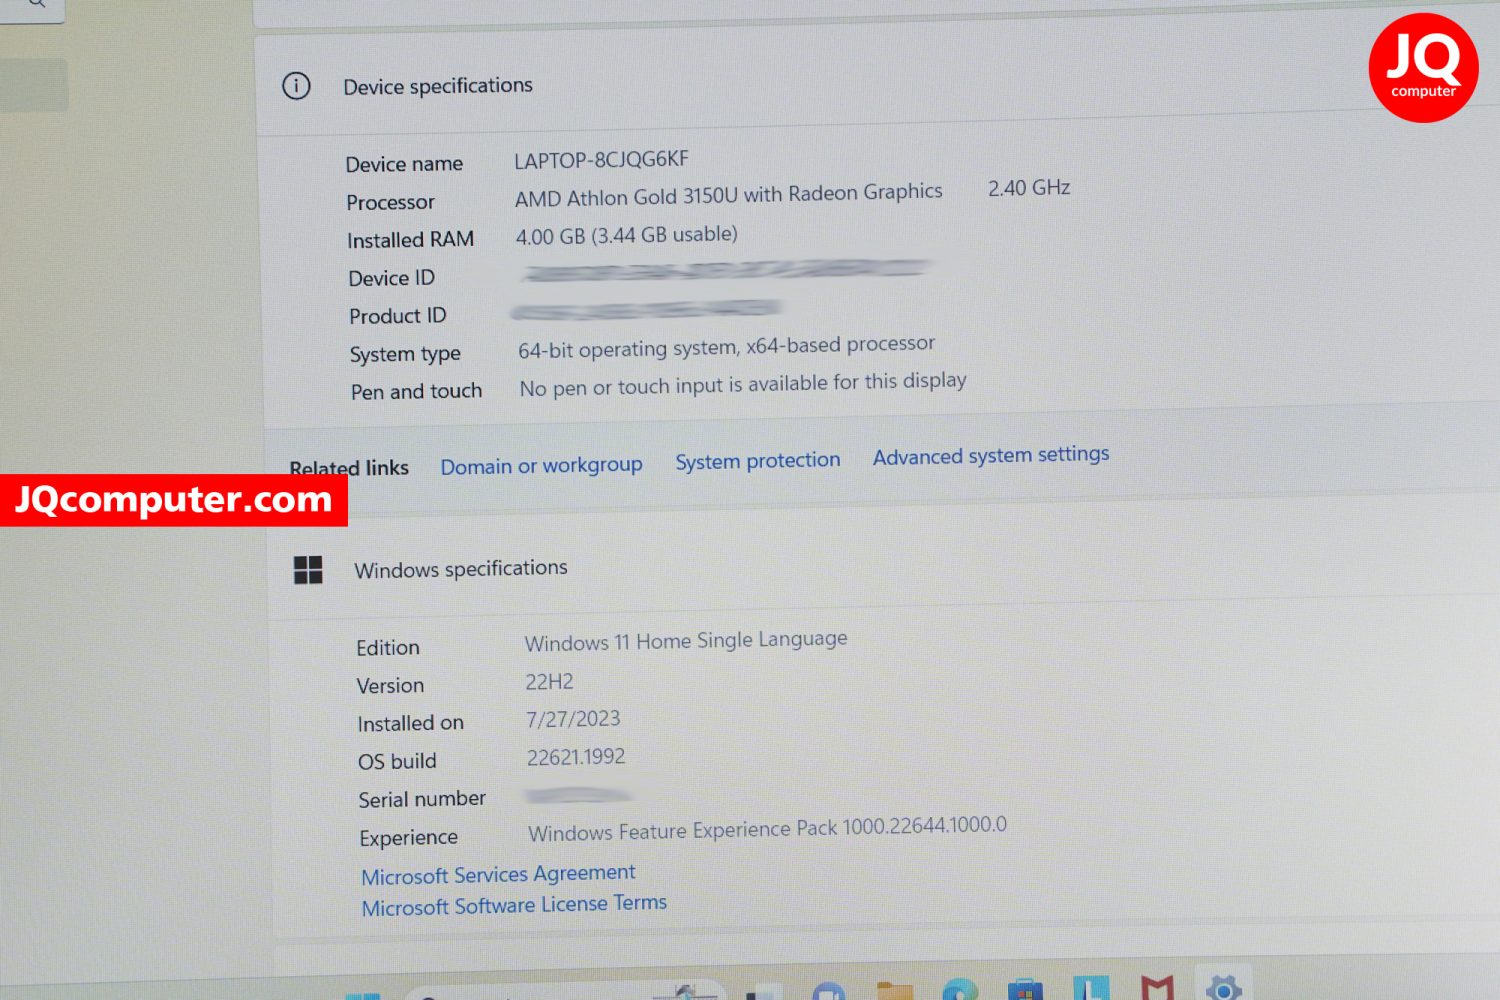This screenshot has width=1500, height=1000.
Task: Select edition Windows 11 Home Single Language
Action: click(686, 641)
